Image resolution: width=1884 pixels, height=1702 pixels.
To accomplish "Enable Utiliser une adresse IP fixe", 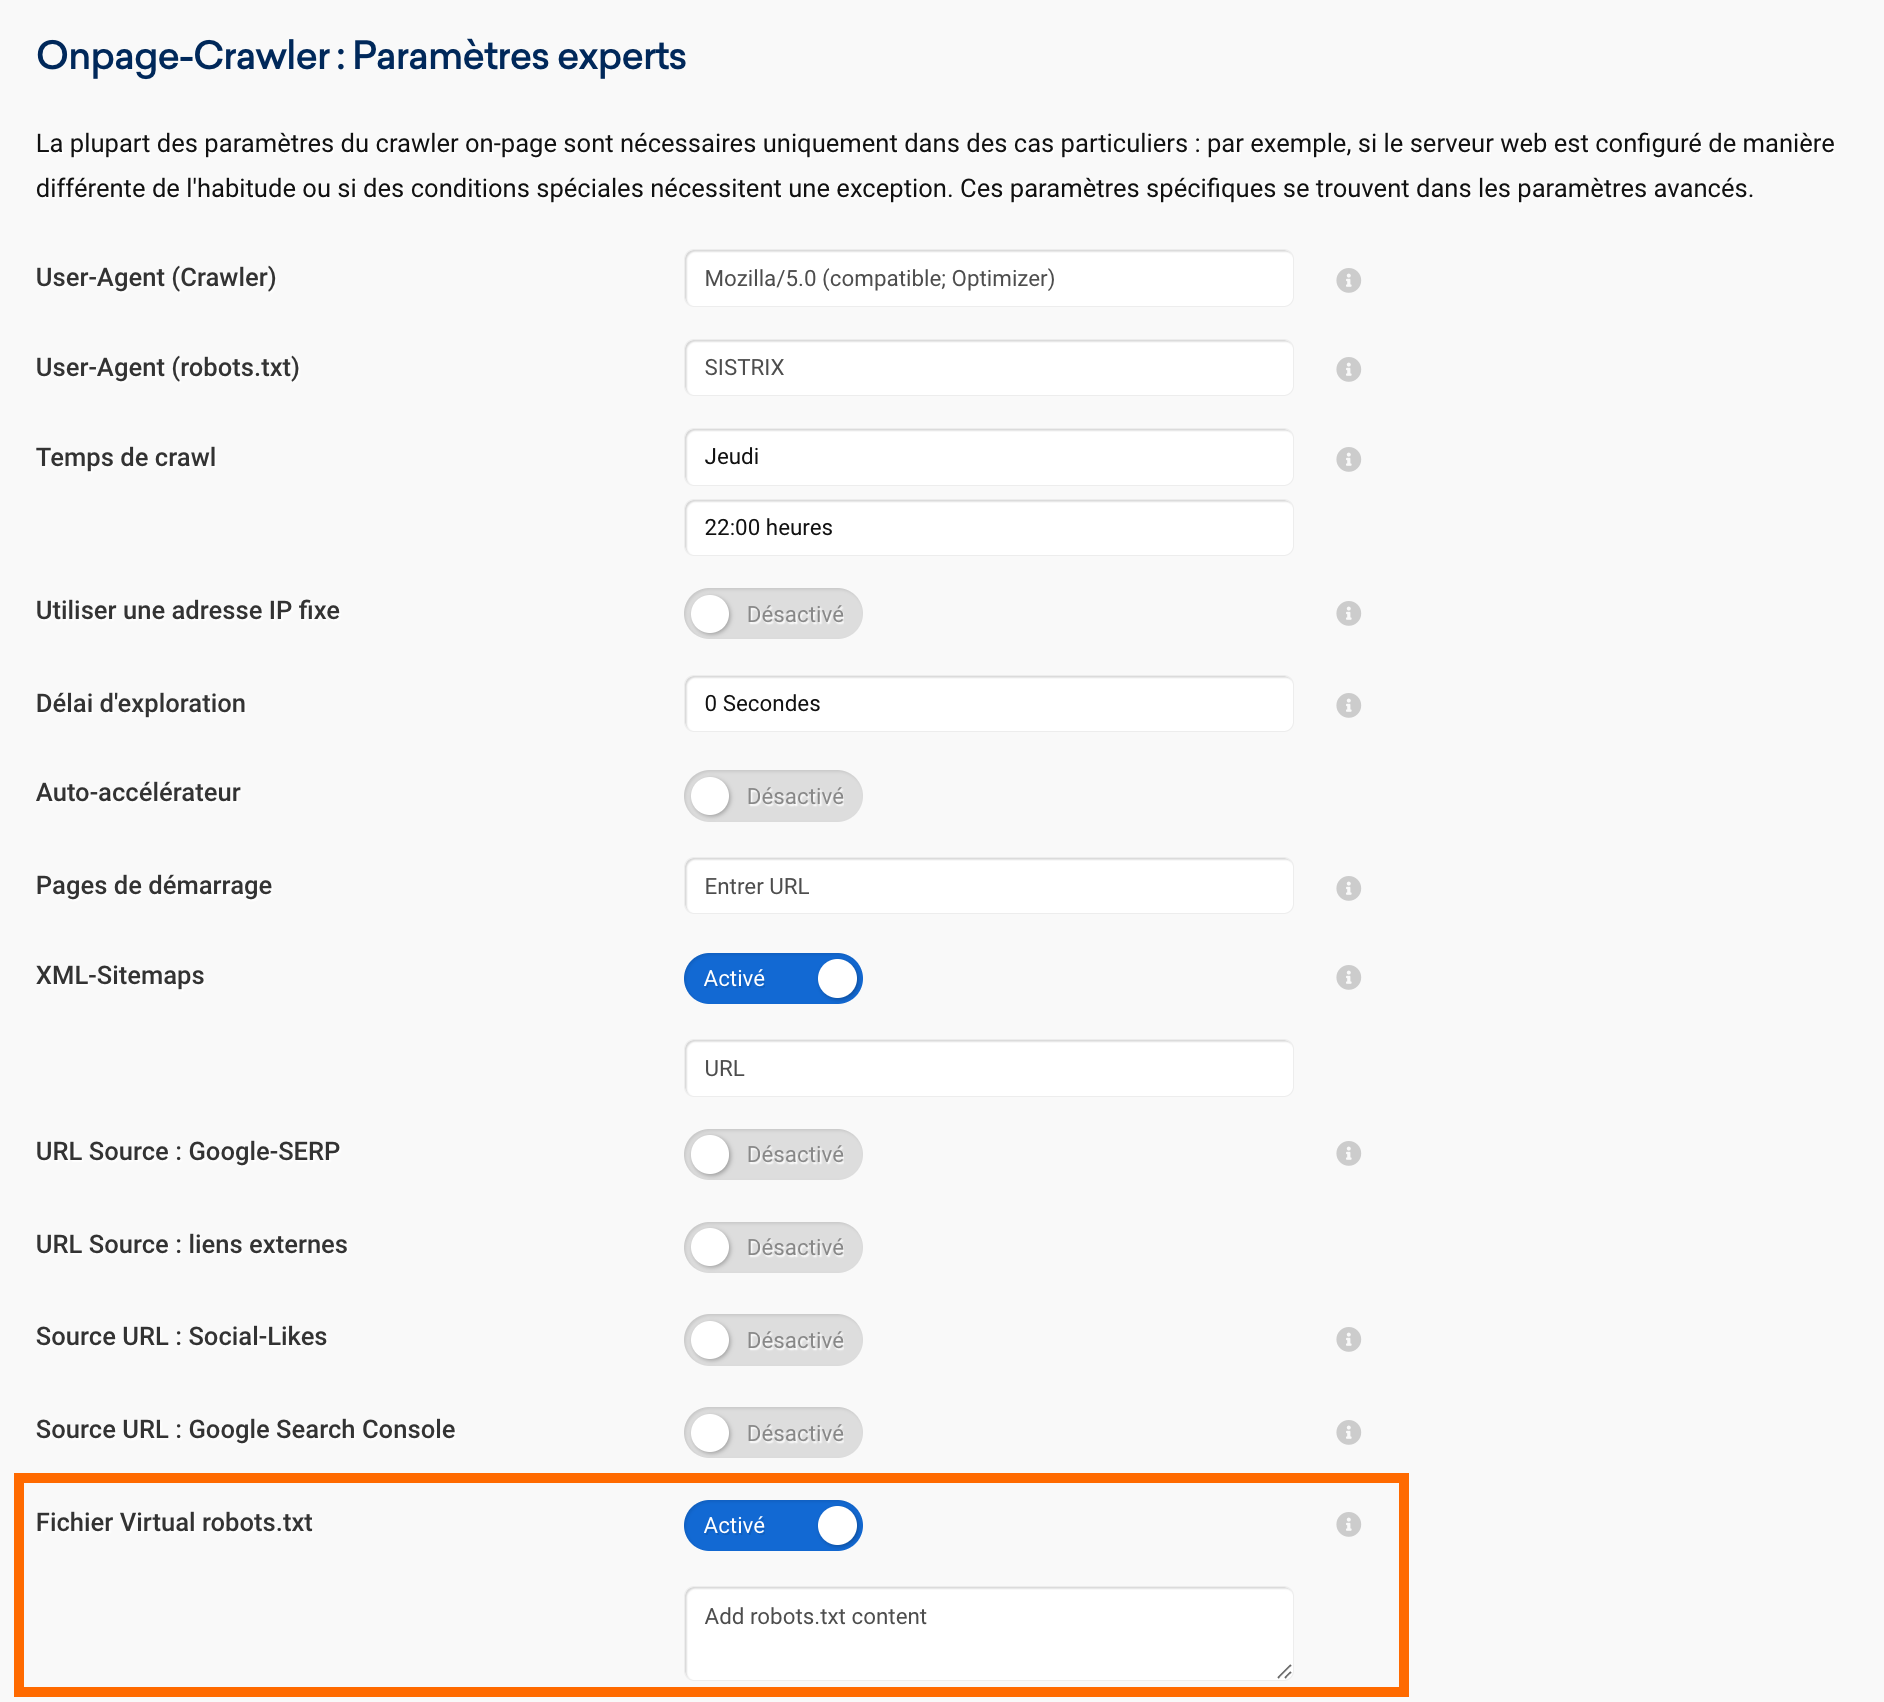I will [x=773, y=614].
